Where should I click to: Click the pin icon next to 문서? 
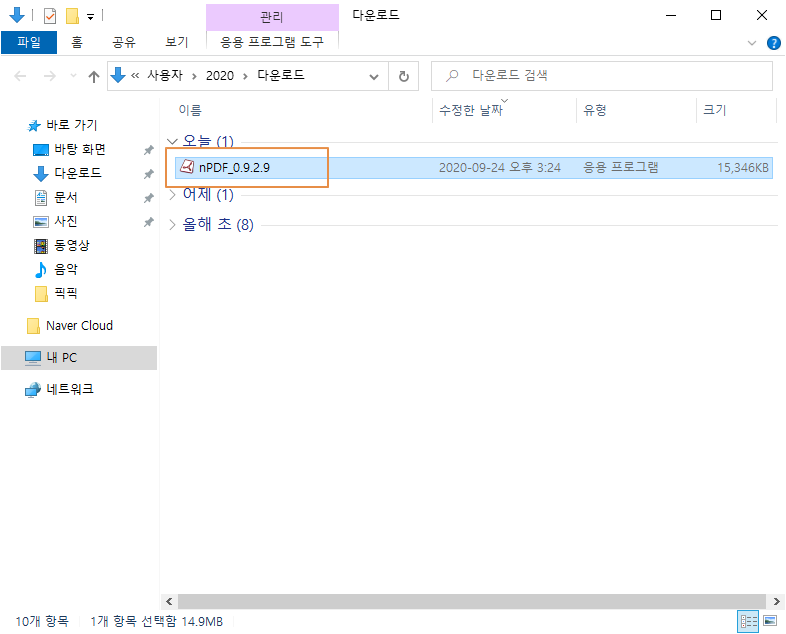148,198
